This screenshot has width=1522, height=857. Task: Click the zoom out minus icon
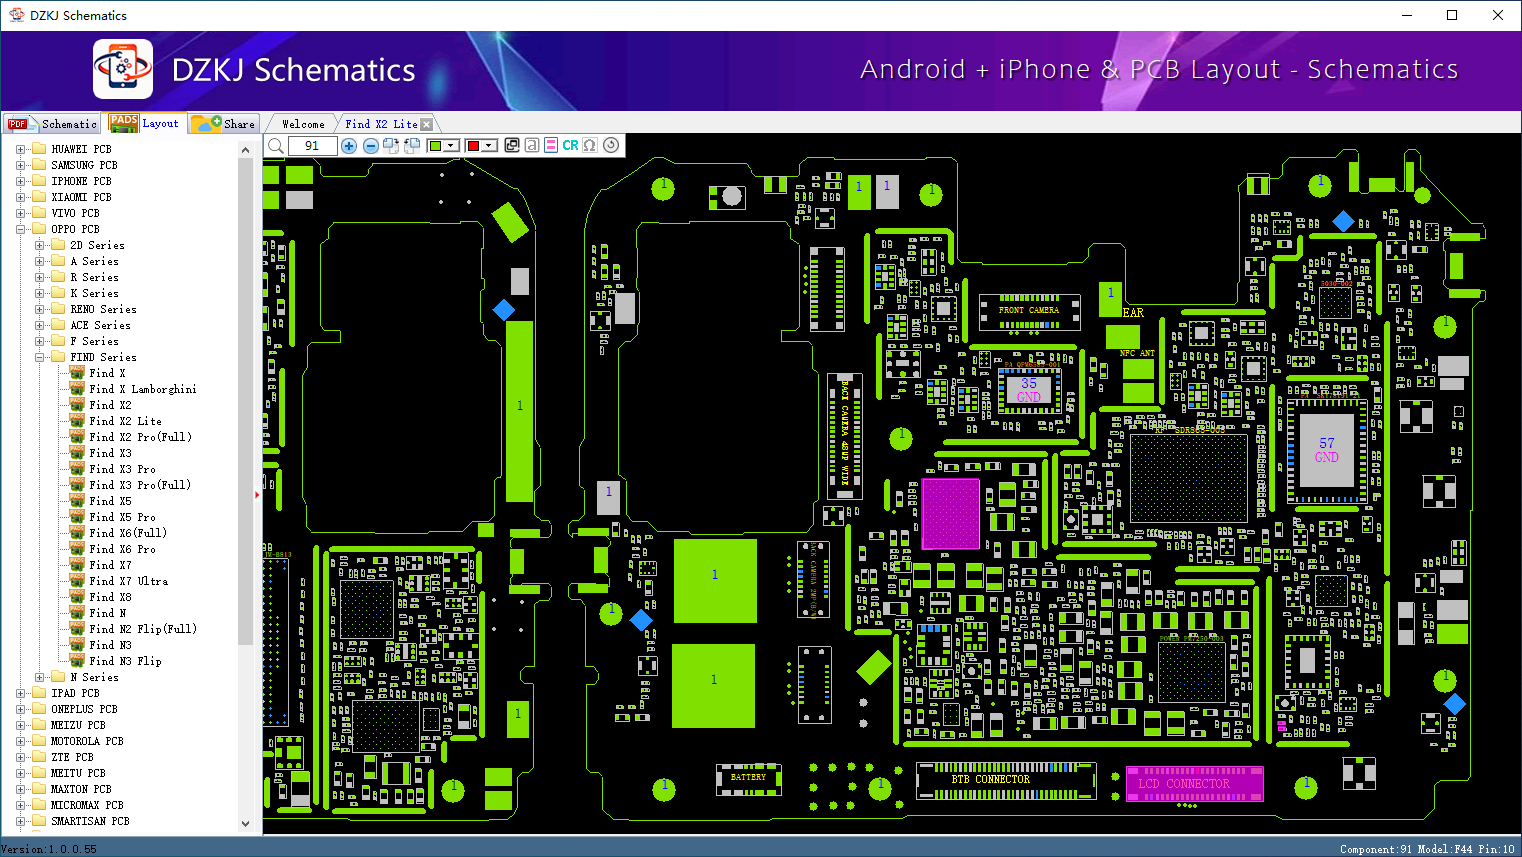(x=371, y=146)
